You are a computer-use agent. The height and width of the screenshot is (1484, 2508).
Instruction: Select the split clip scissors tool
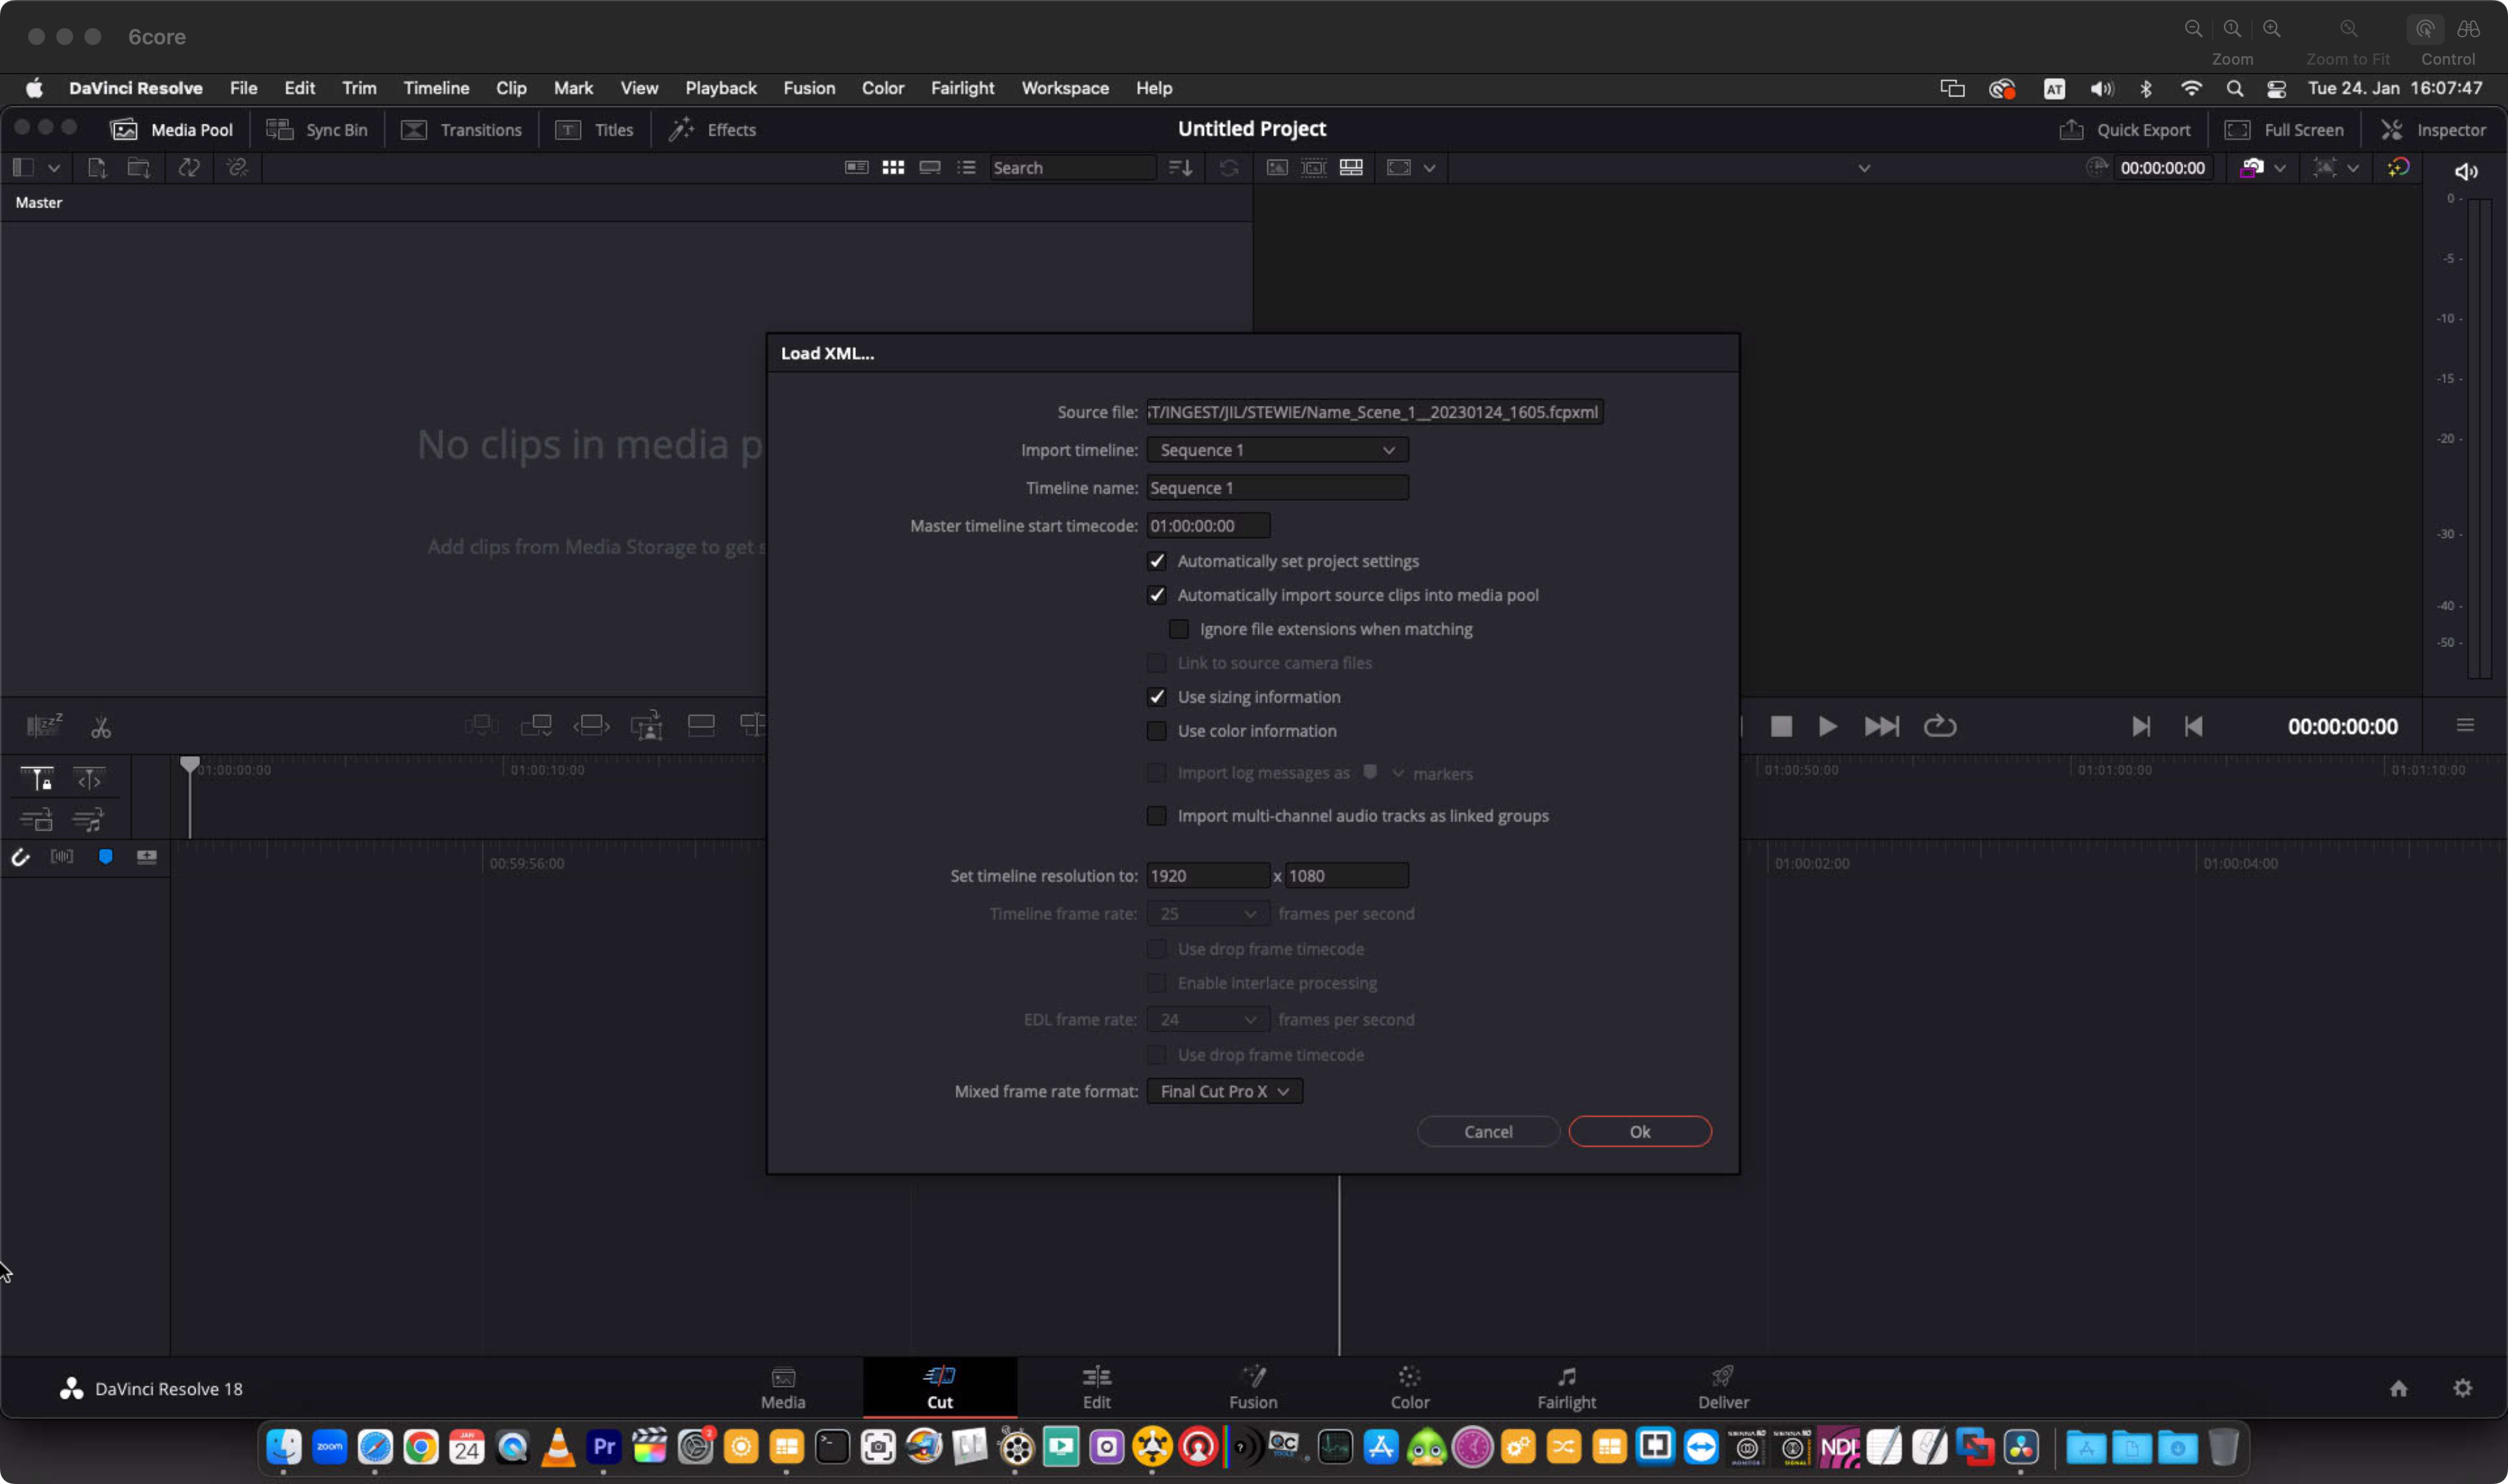click(x=101, y=727)
